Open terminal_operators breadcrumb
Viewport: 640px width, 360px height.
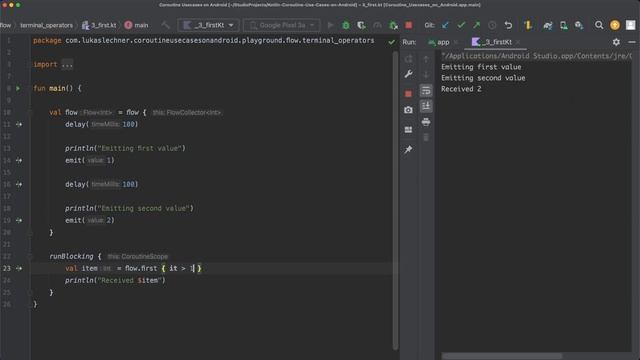[x=47, y=25]
